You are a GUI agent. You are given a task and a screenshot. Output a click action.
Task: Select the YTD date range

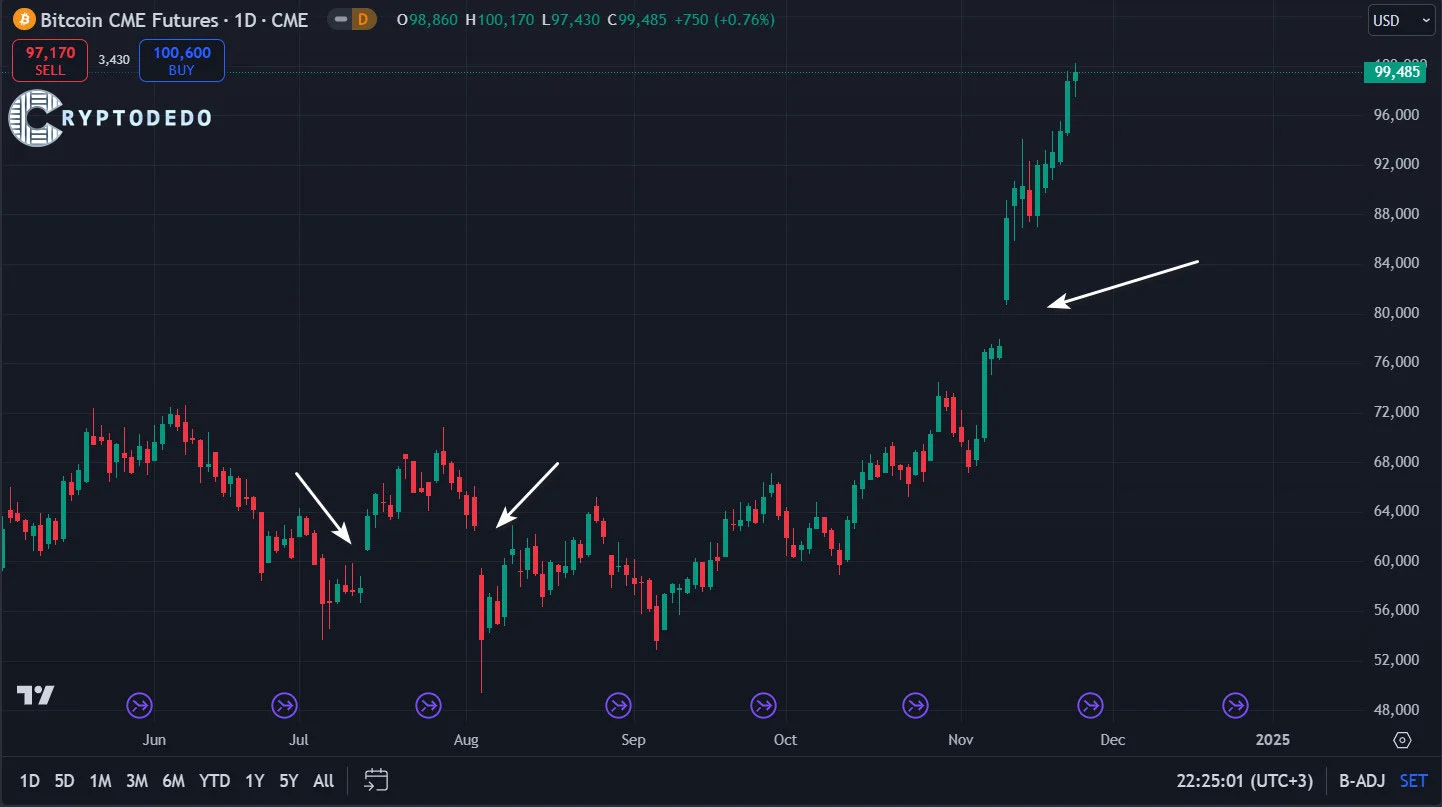pos(214,781)
